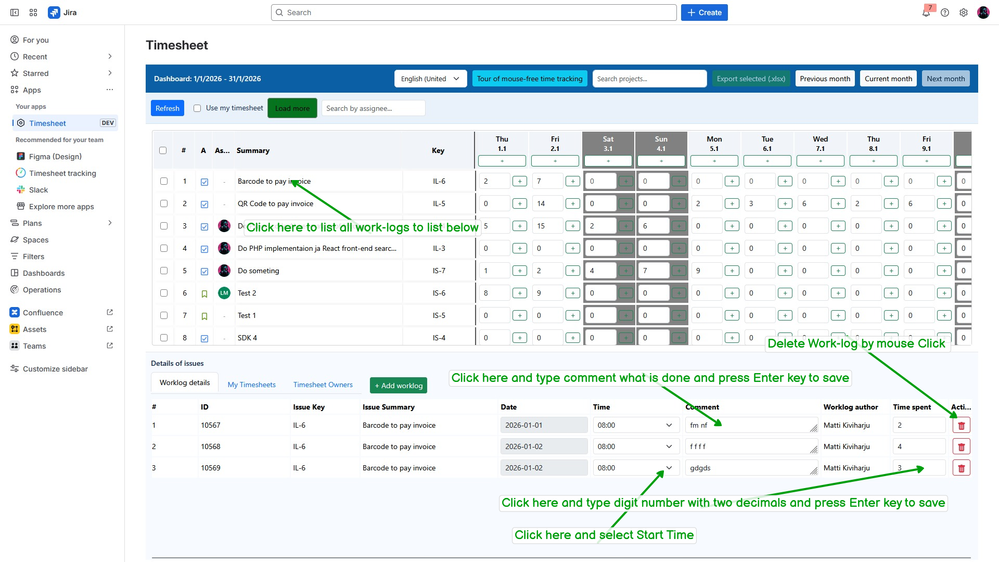Image resolution: width=999 pixels, height=562 pixels.
Task: Open the settings gear icon
Action: [963, 12]
